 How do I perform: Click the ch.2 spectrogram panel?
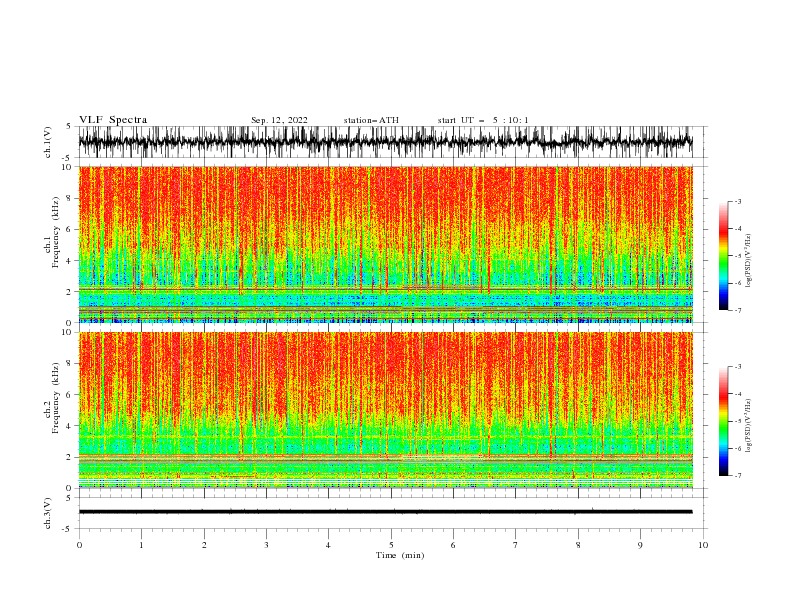click(x=385, y=410)
